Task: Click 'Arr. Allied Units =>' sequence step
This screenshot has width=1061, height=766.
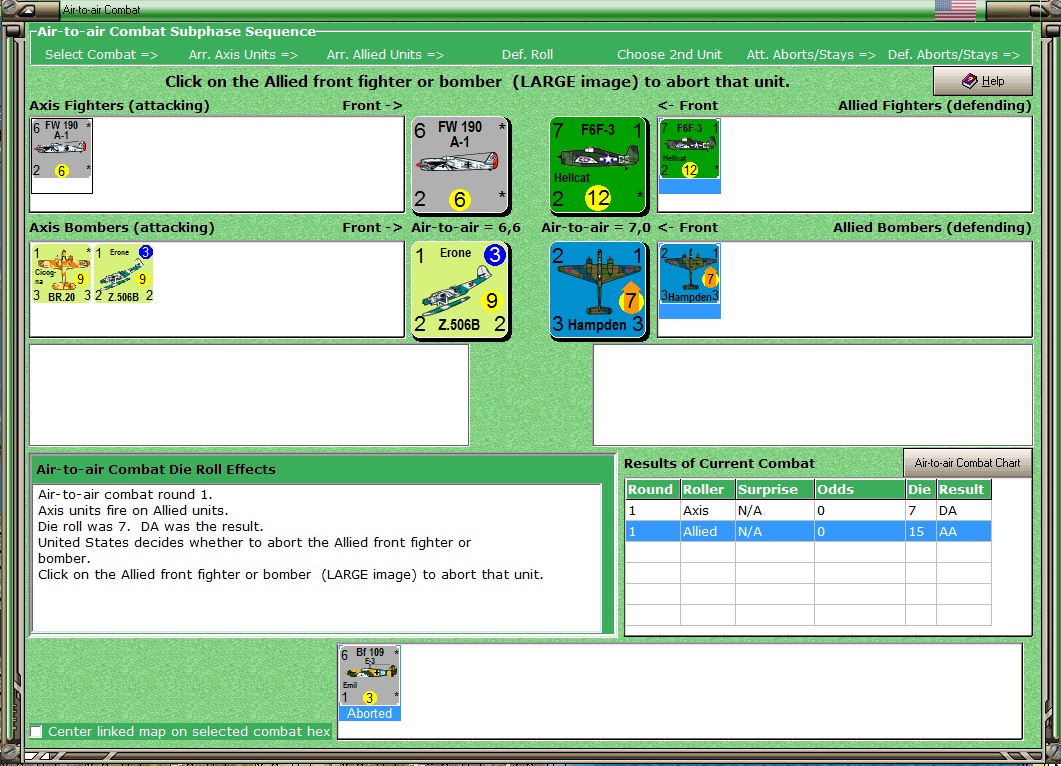Action: click(x=385, y=55)
